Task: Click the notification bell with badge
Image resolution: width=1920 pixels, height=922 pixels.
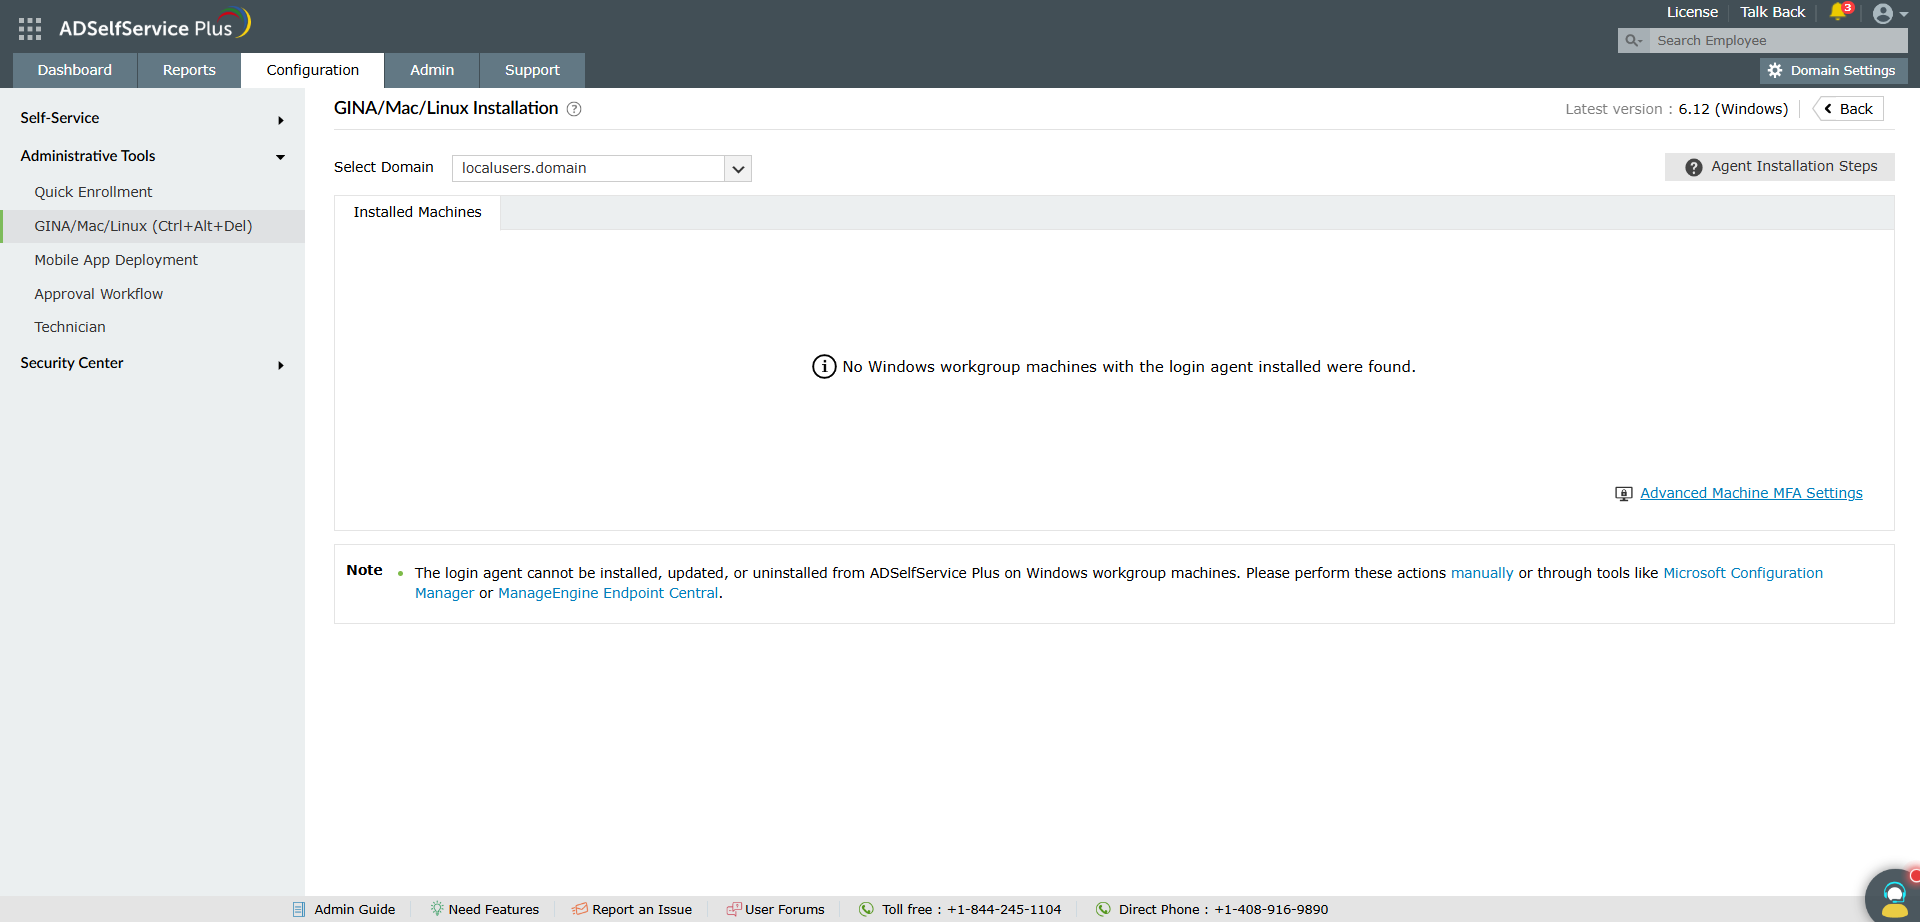Action: coord(1839,12)
